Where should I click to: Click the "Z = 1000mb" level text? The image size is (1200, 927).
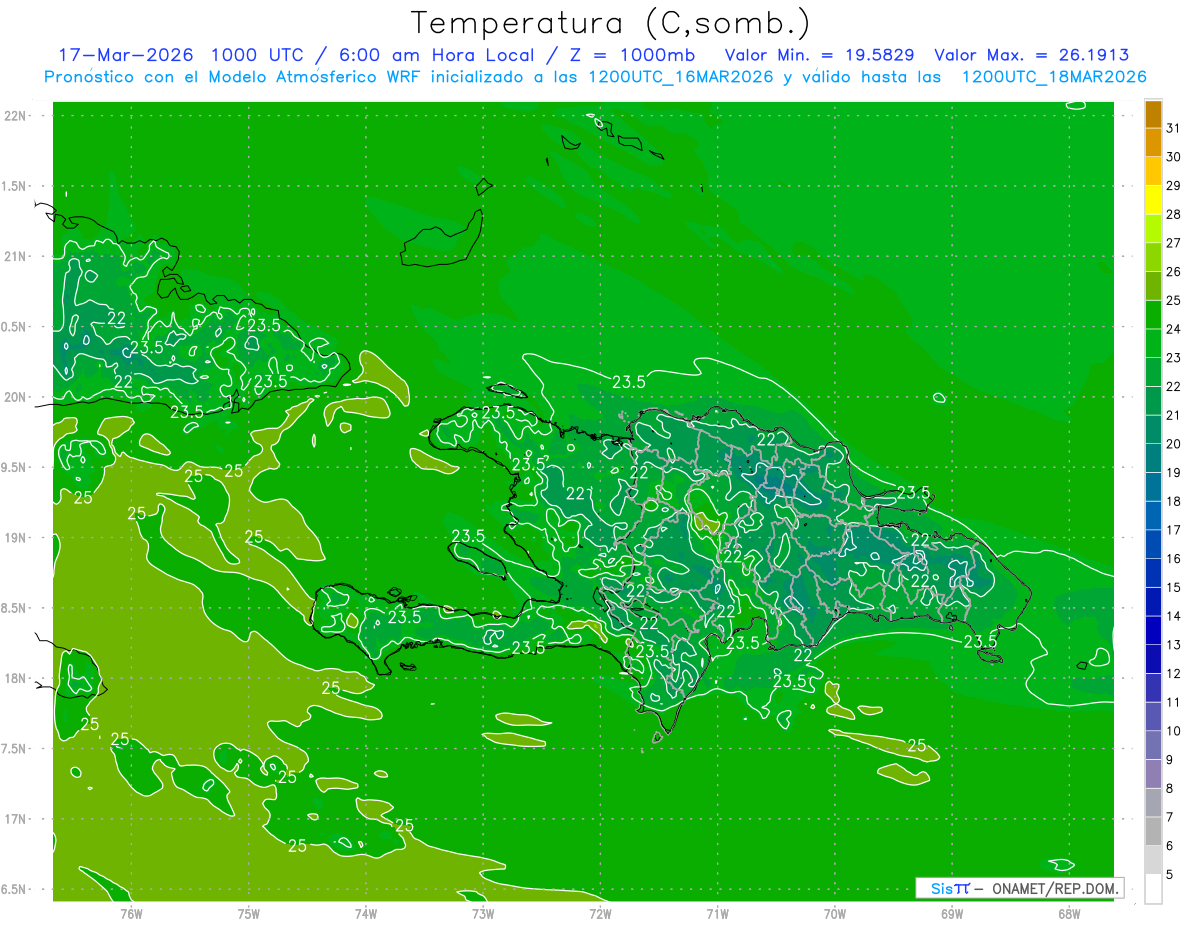click(x=631, y=55)
